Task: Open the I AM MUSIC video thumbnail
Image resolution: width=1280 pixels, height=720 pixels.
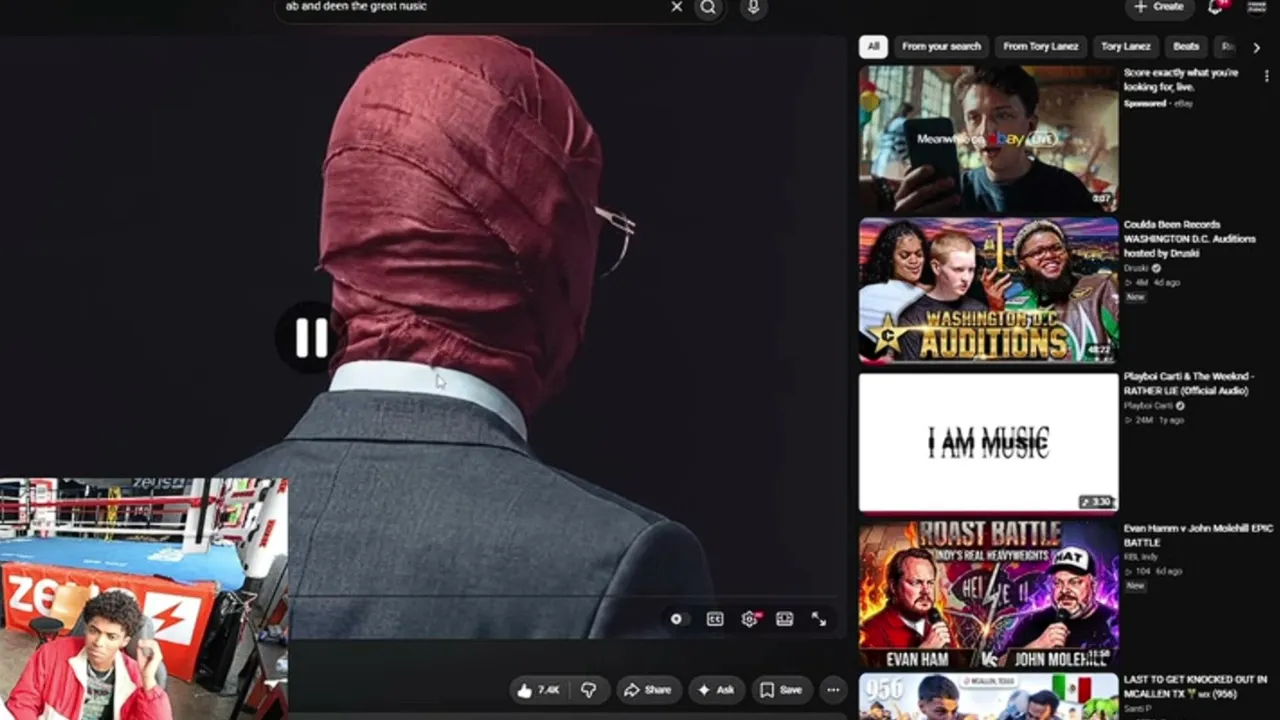Action: pyautogui.click(x=988, y=442)
